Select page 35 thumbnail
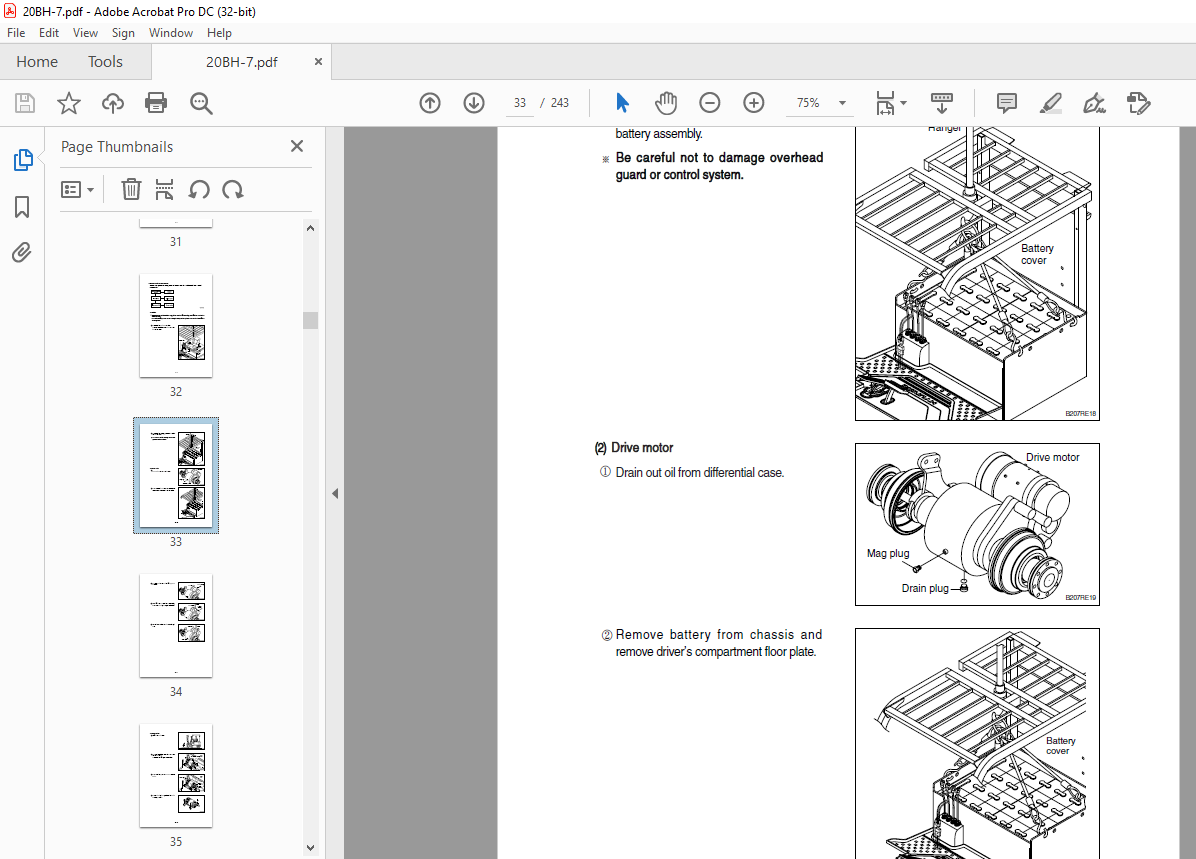 pyautogui.click(x=176, y=776)
